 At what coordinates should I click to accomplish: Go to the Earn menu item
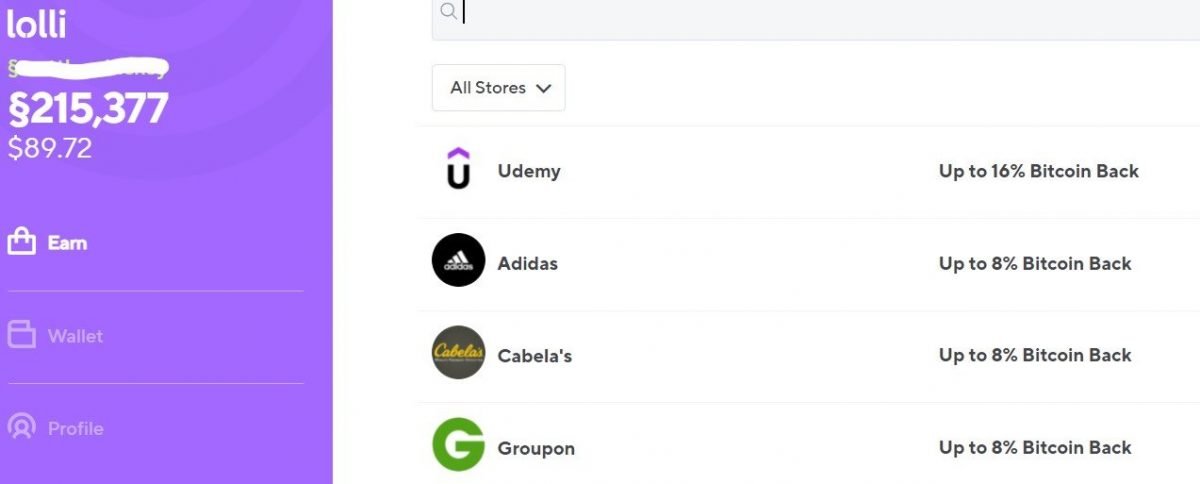[x=48, y=242]
